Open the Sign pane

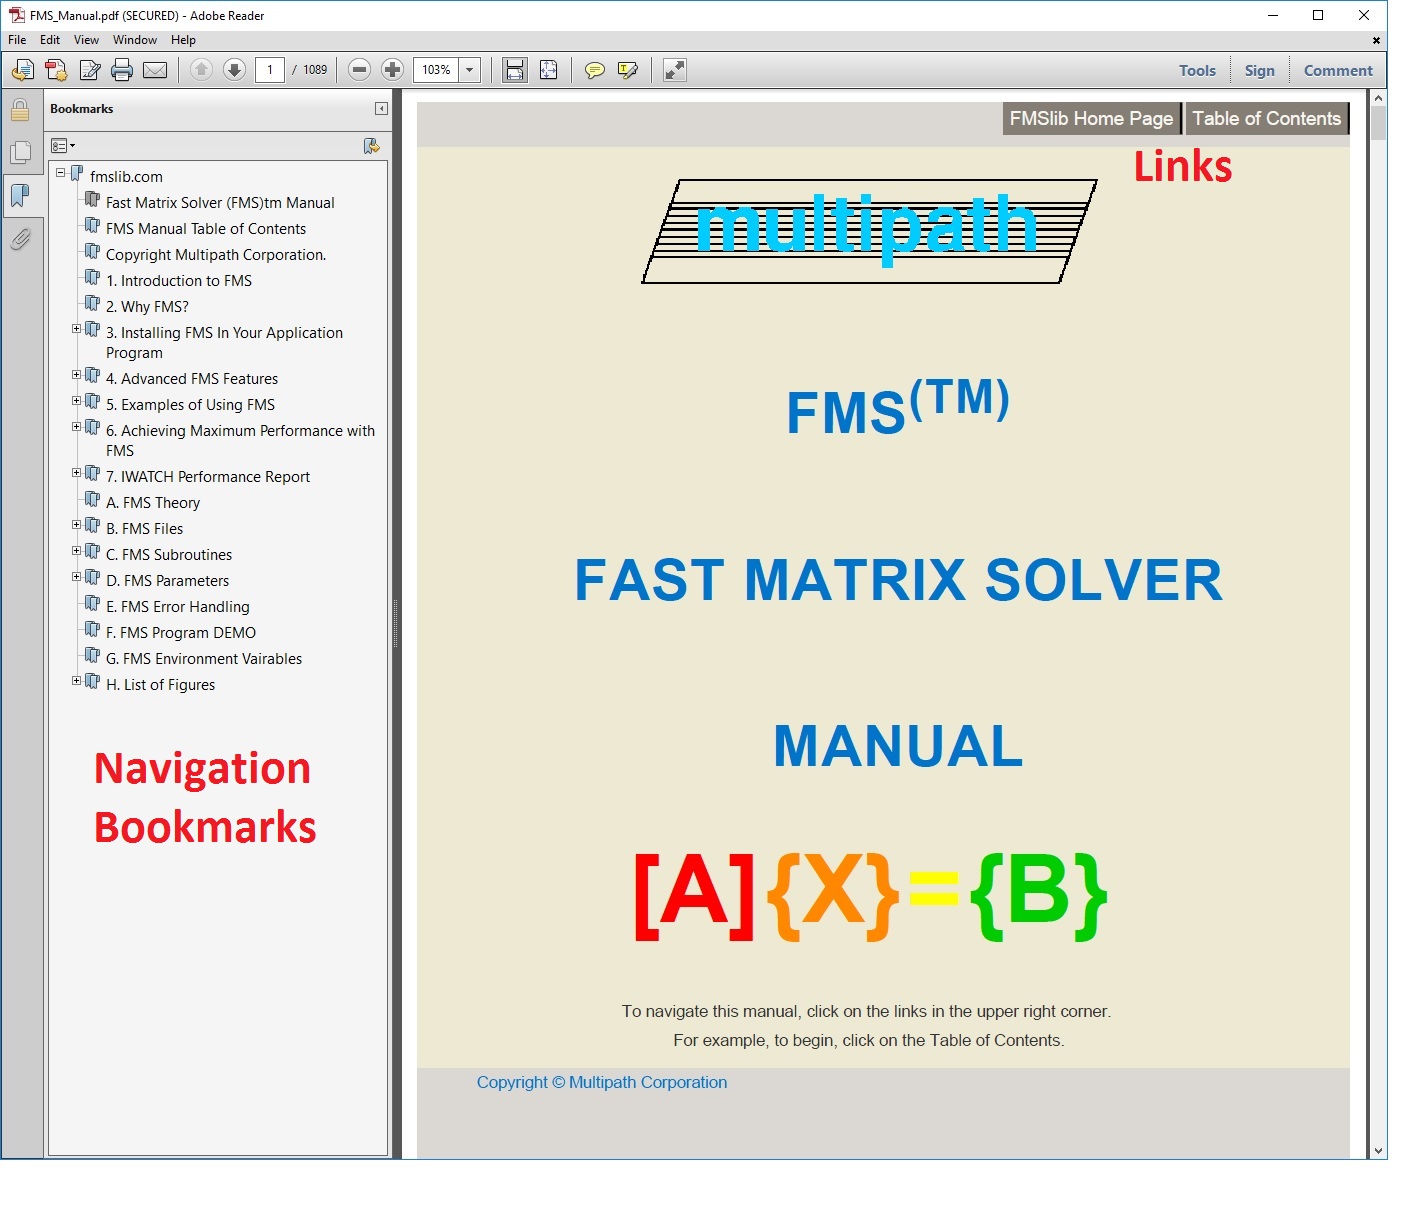tap(1260, 70)
